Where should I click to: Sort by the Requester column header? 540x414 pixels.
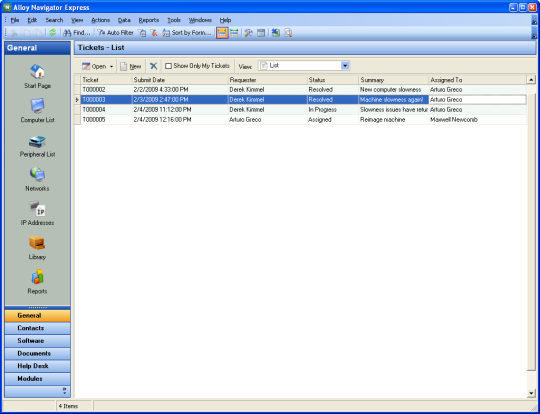(x=268, y=80)
